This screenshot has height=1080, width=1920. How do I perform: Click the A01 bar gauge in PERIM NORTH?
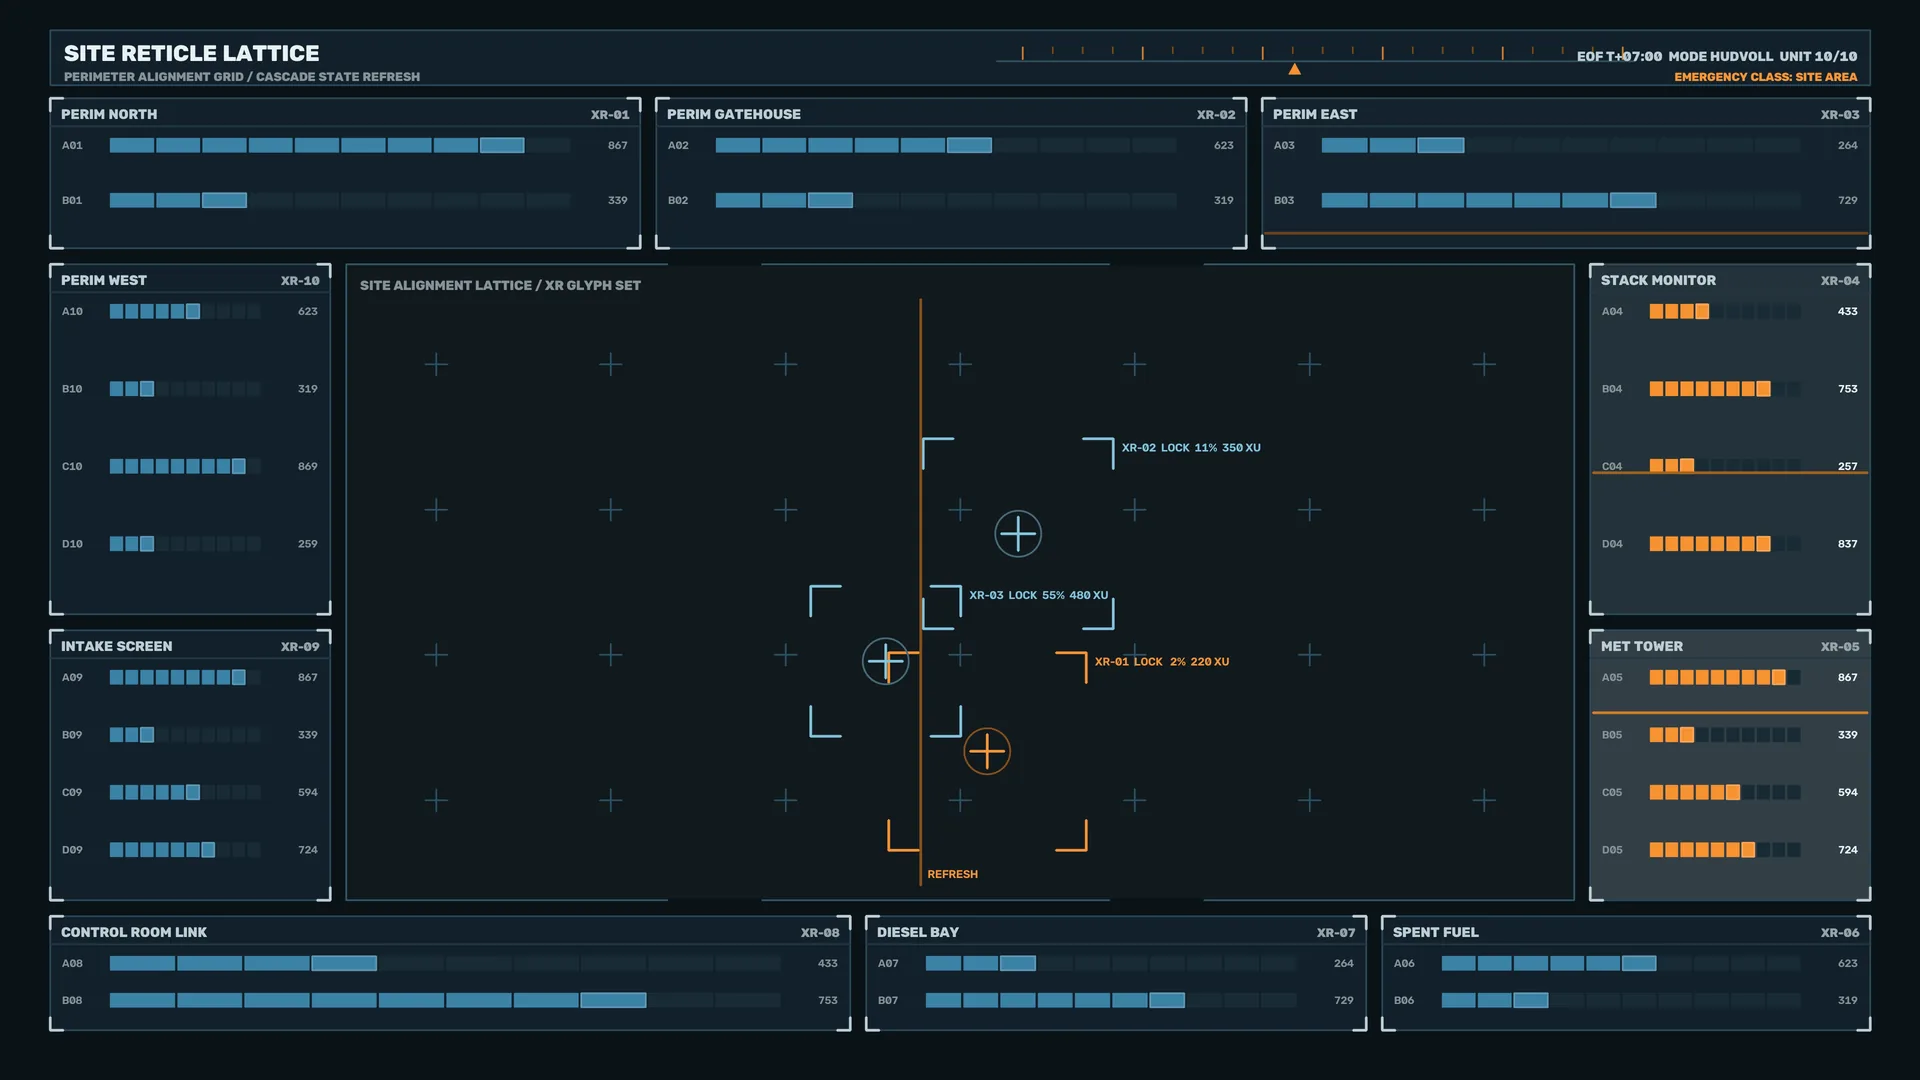pos(340,145)
